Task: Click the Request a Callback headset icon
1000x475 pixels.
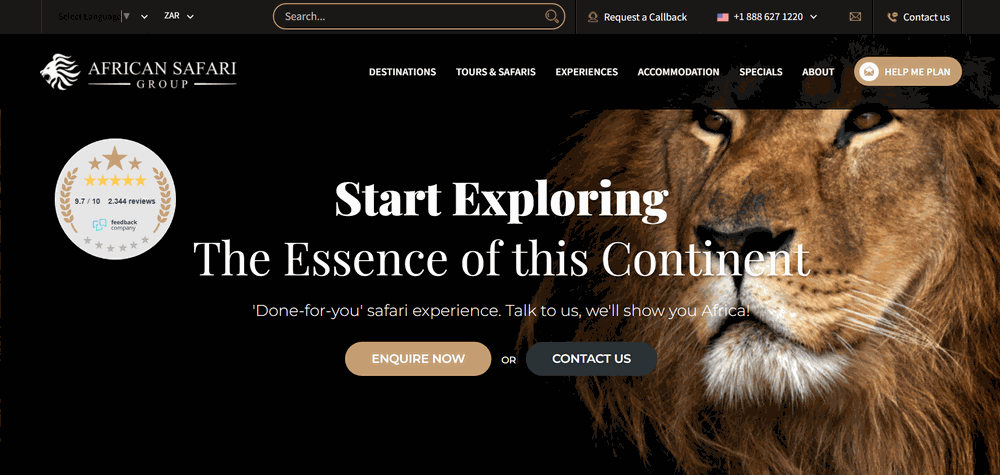Action: 593,17
